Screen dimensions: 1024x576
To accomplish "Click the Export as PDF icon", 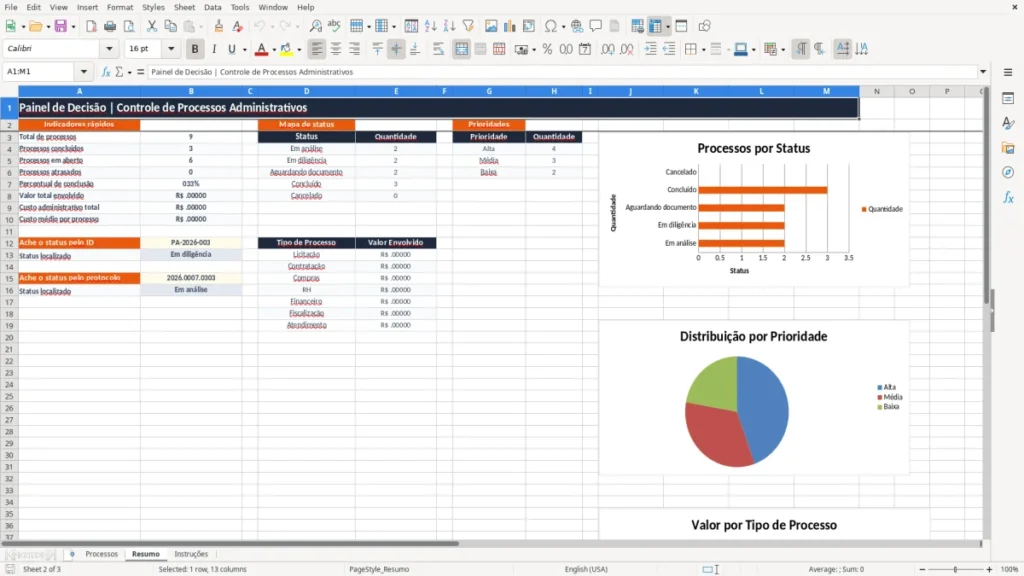I will (91, 26).
